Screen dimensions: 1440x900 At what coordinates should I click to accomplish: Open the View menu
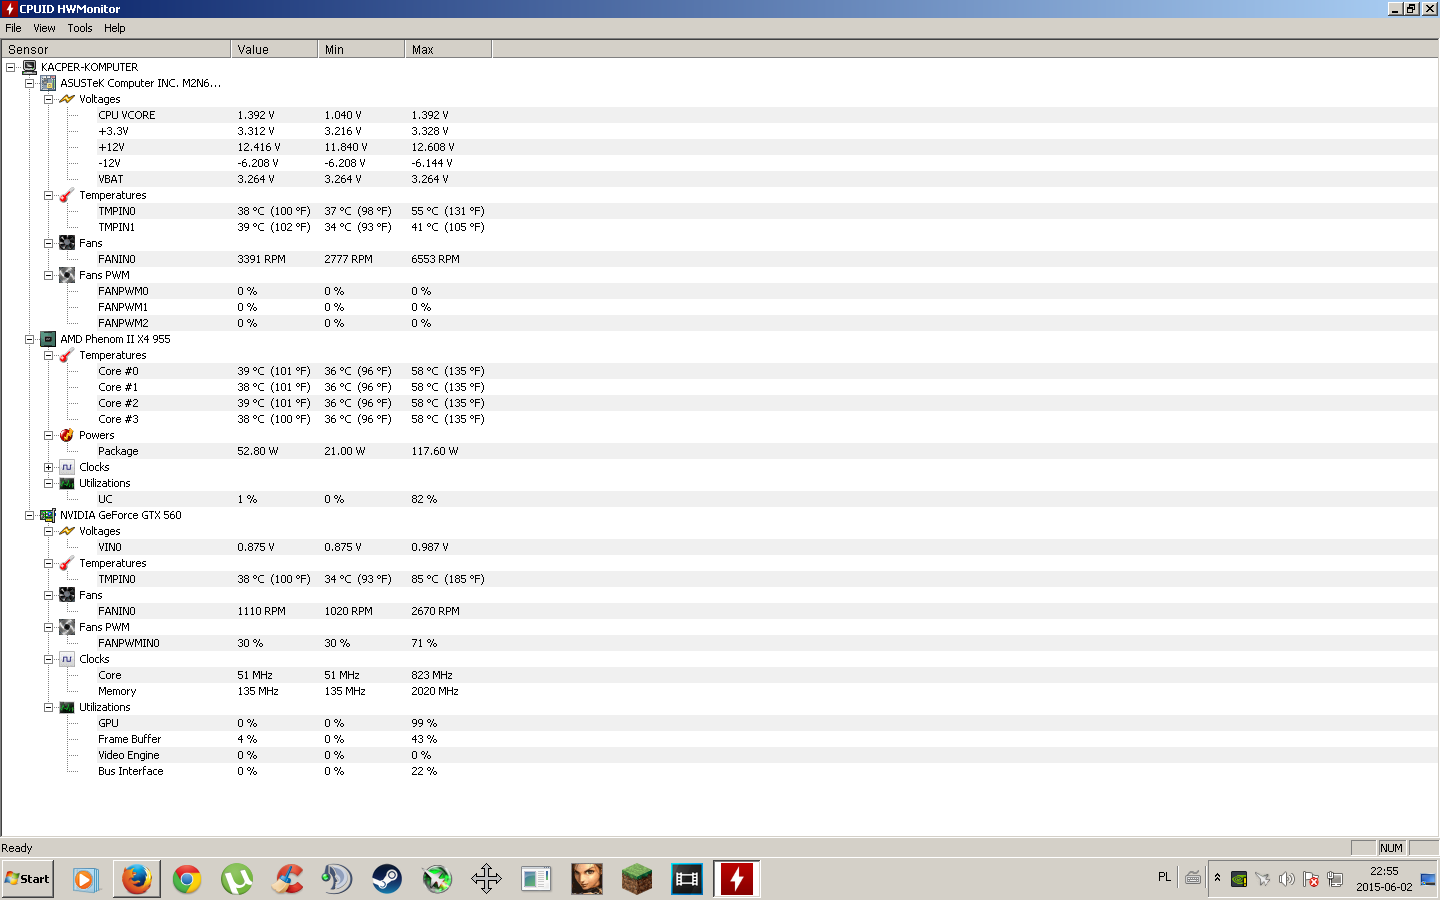click(x=44, y=28)
